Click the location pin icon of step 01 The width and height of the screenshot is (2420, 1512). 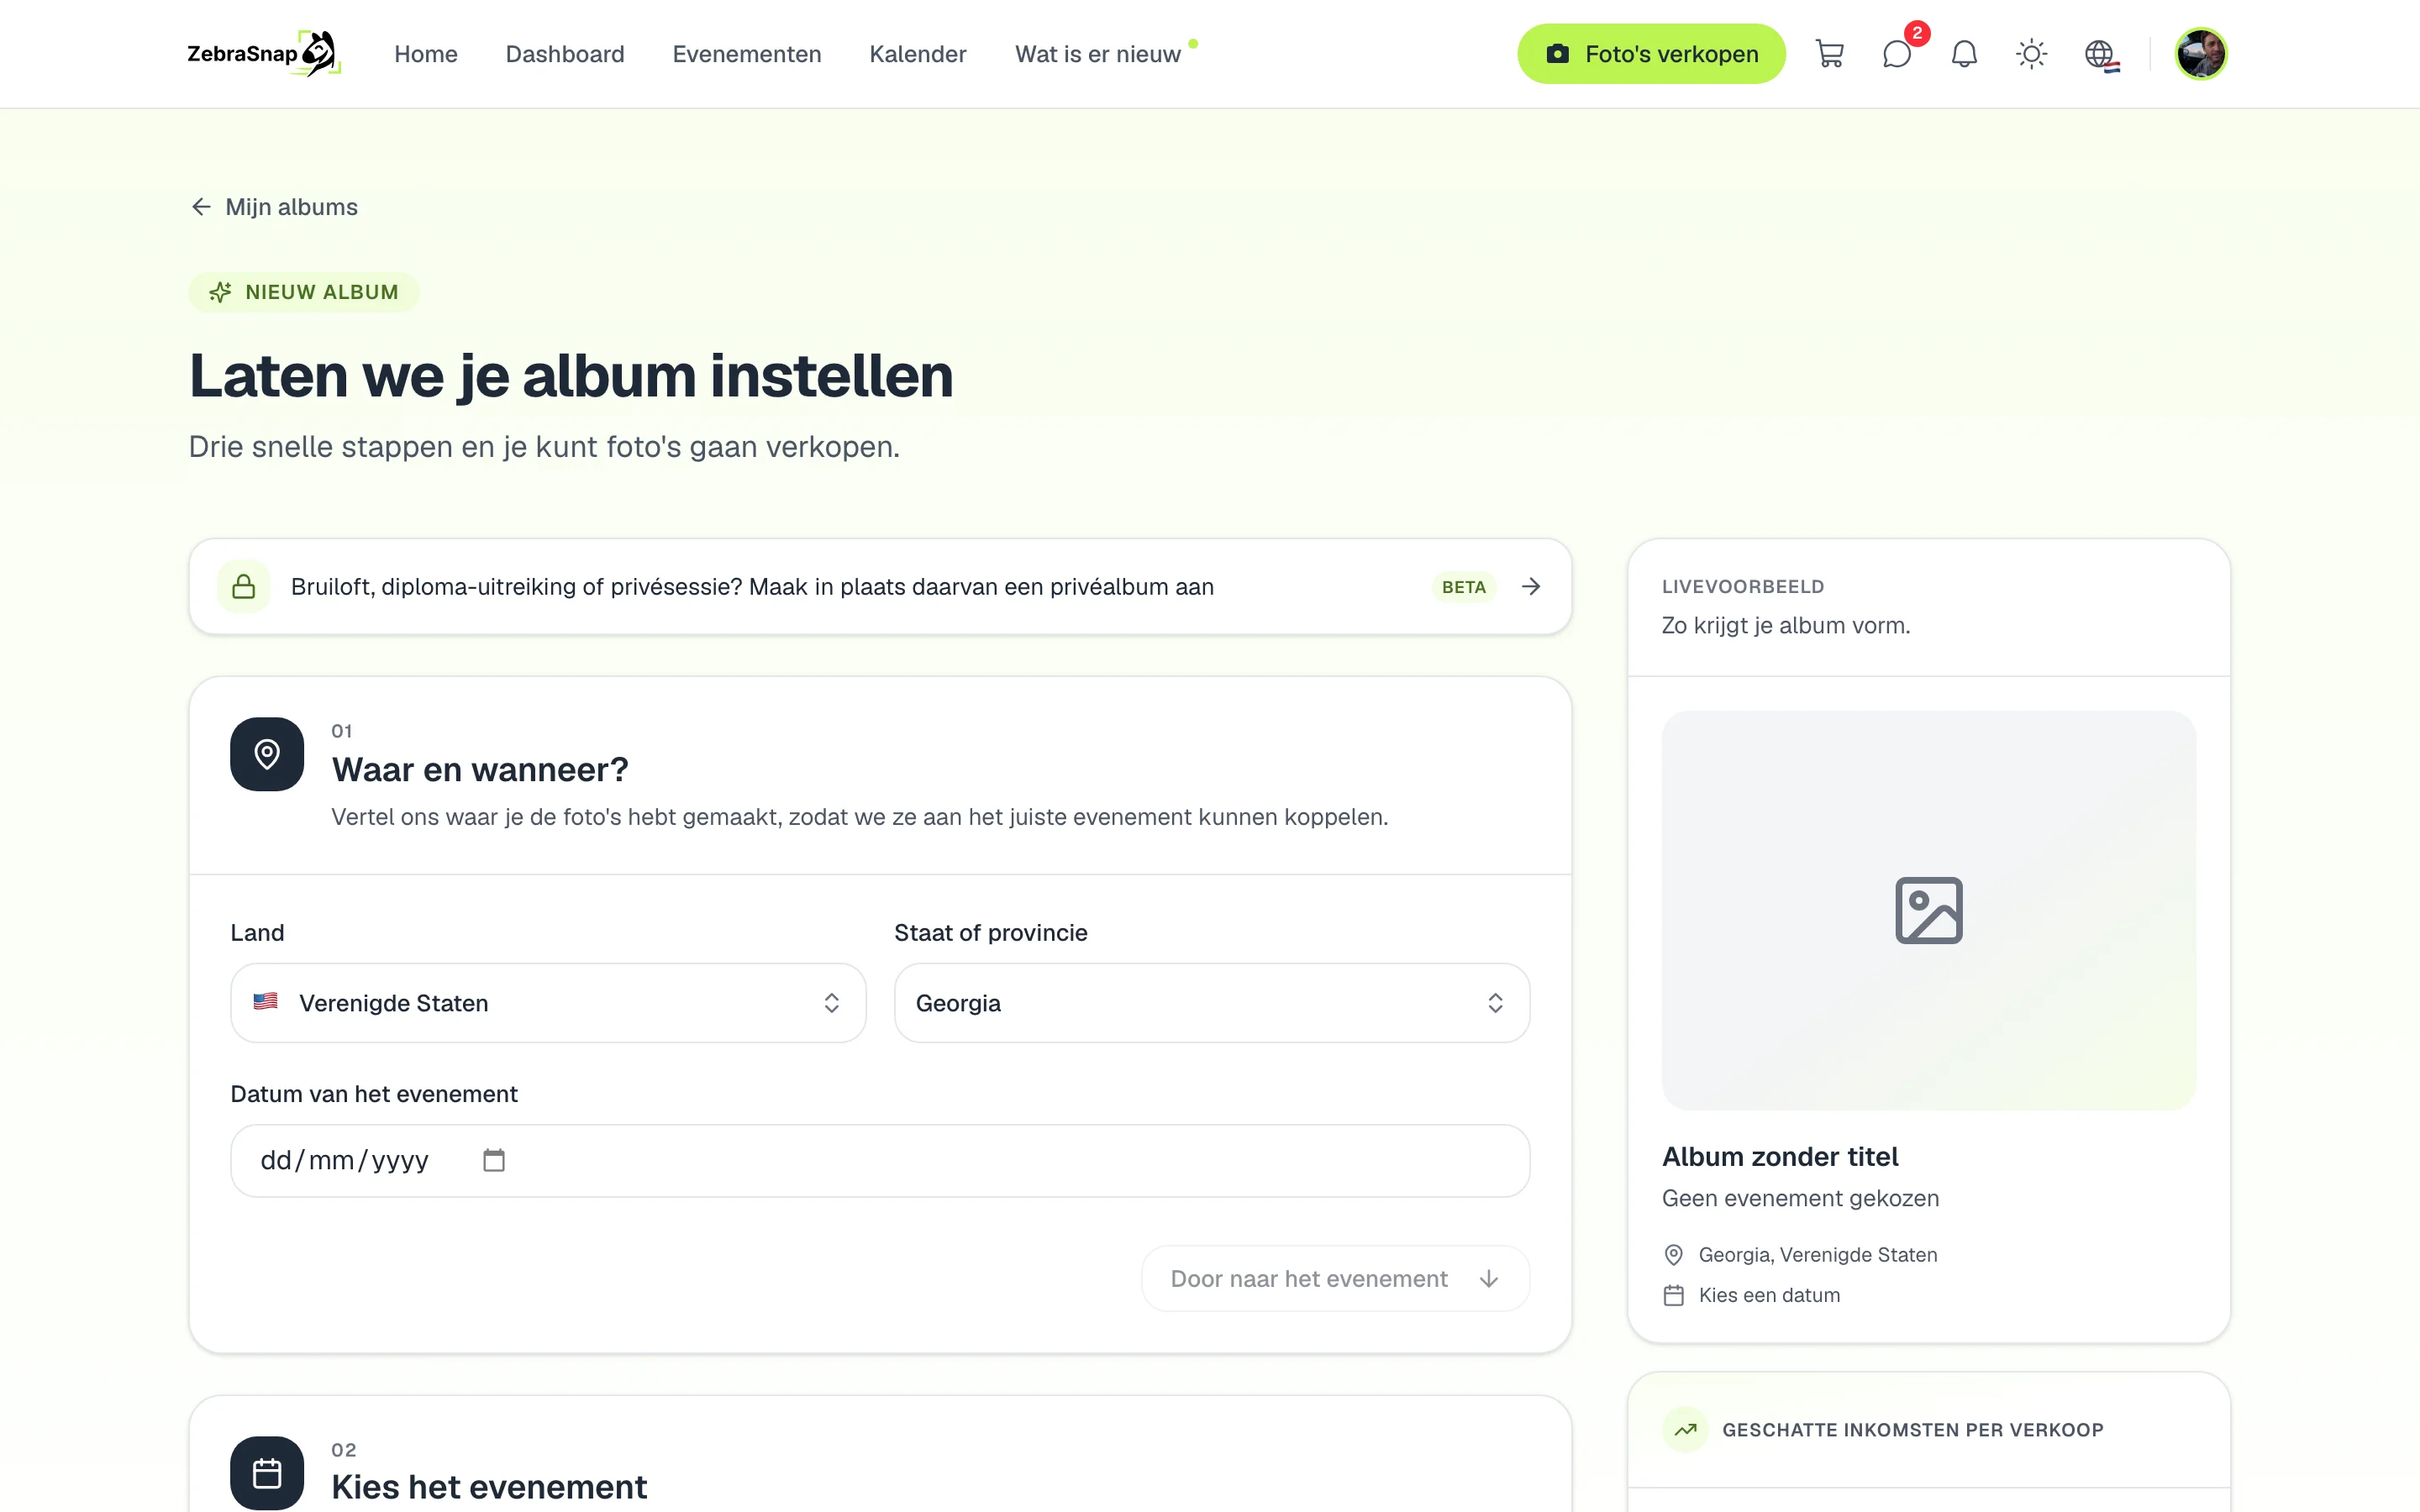267,754
